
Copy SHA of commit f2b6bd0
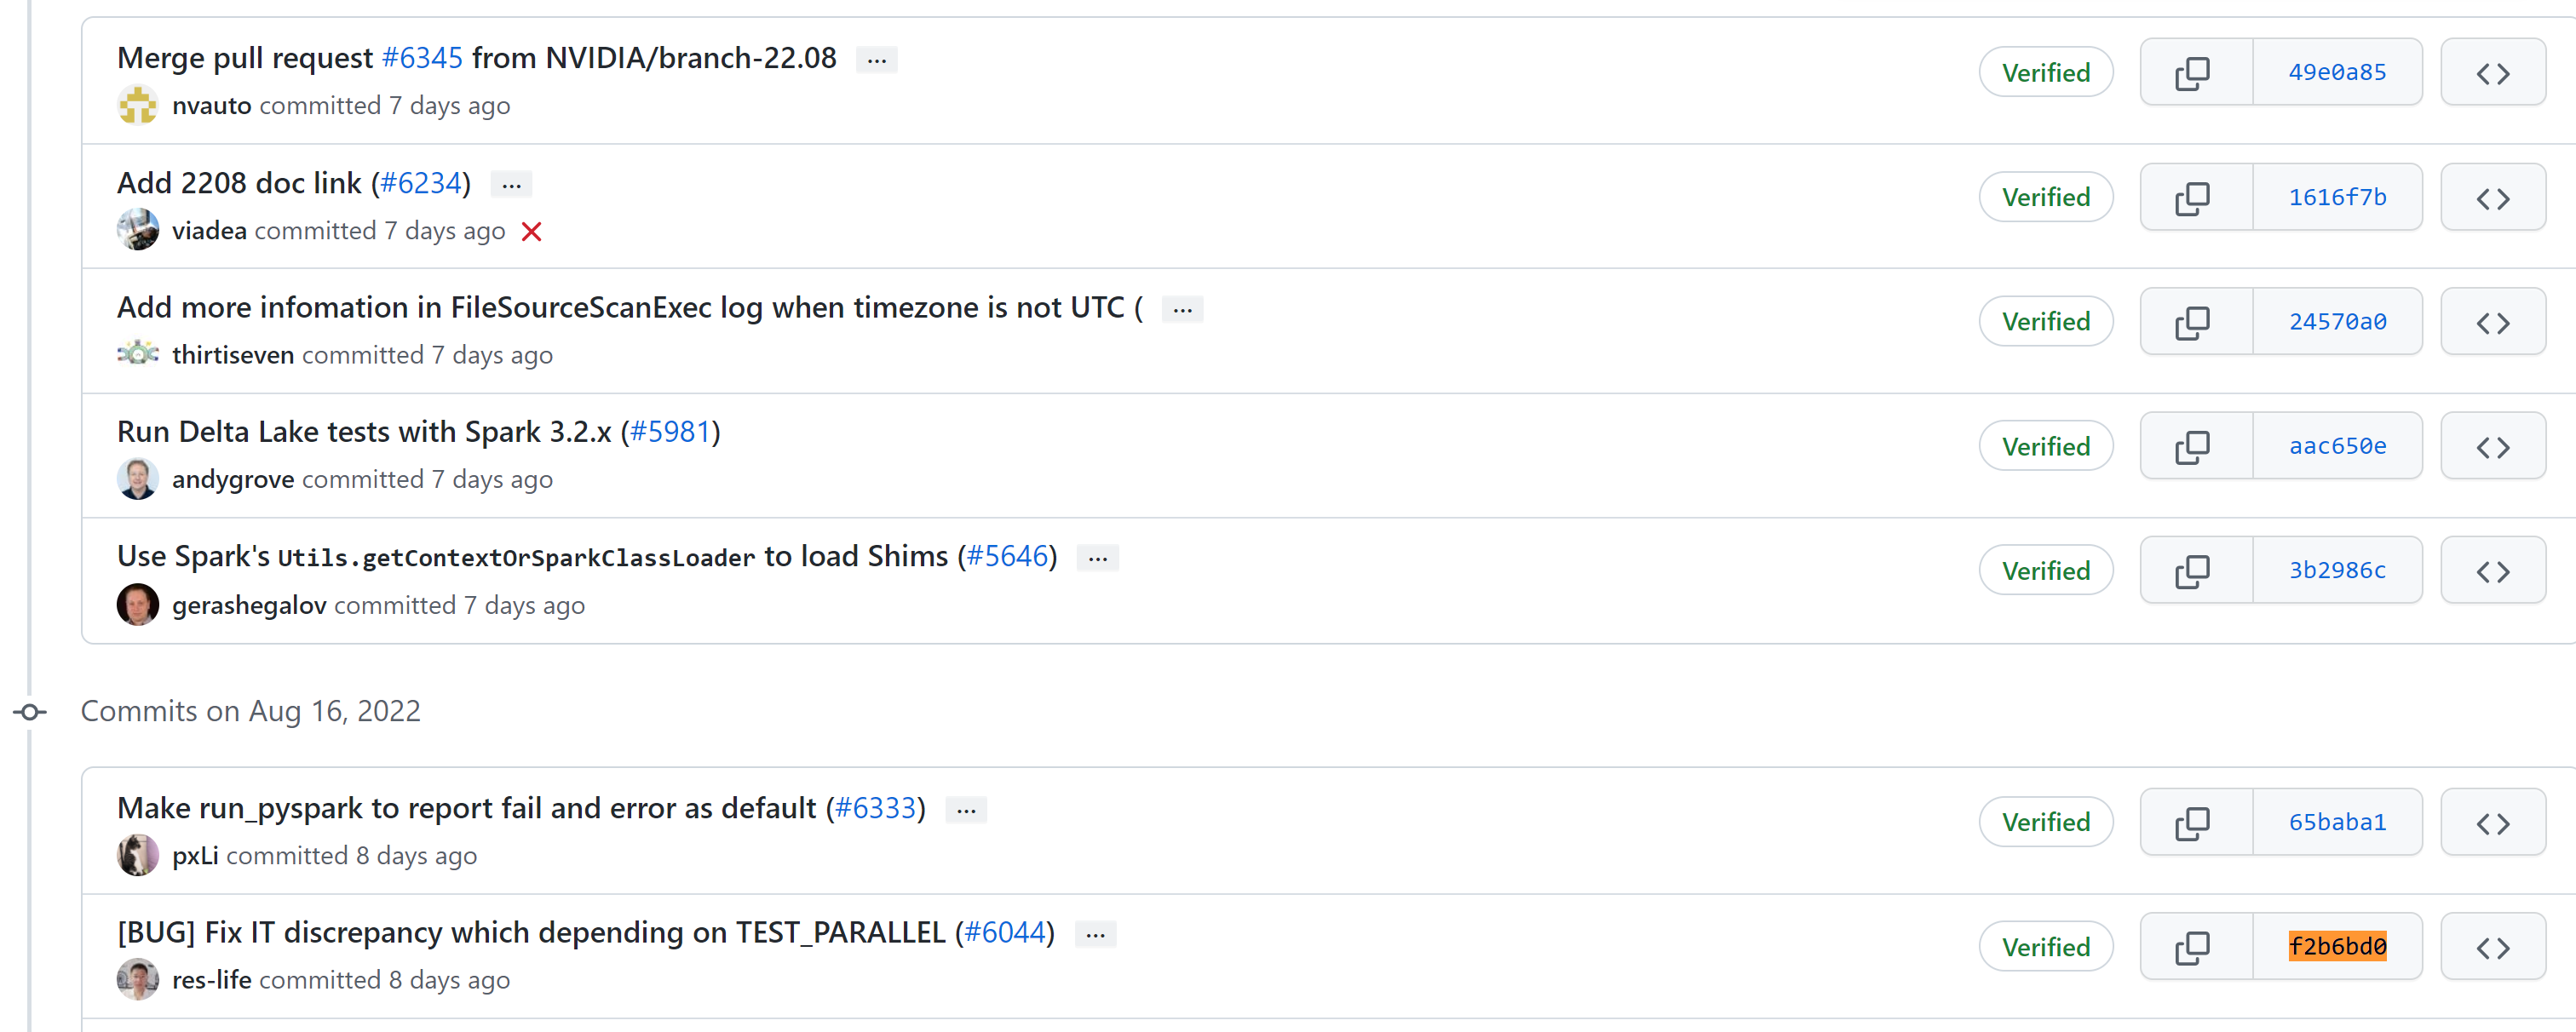click(2194, 946)
